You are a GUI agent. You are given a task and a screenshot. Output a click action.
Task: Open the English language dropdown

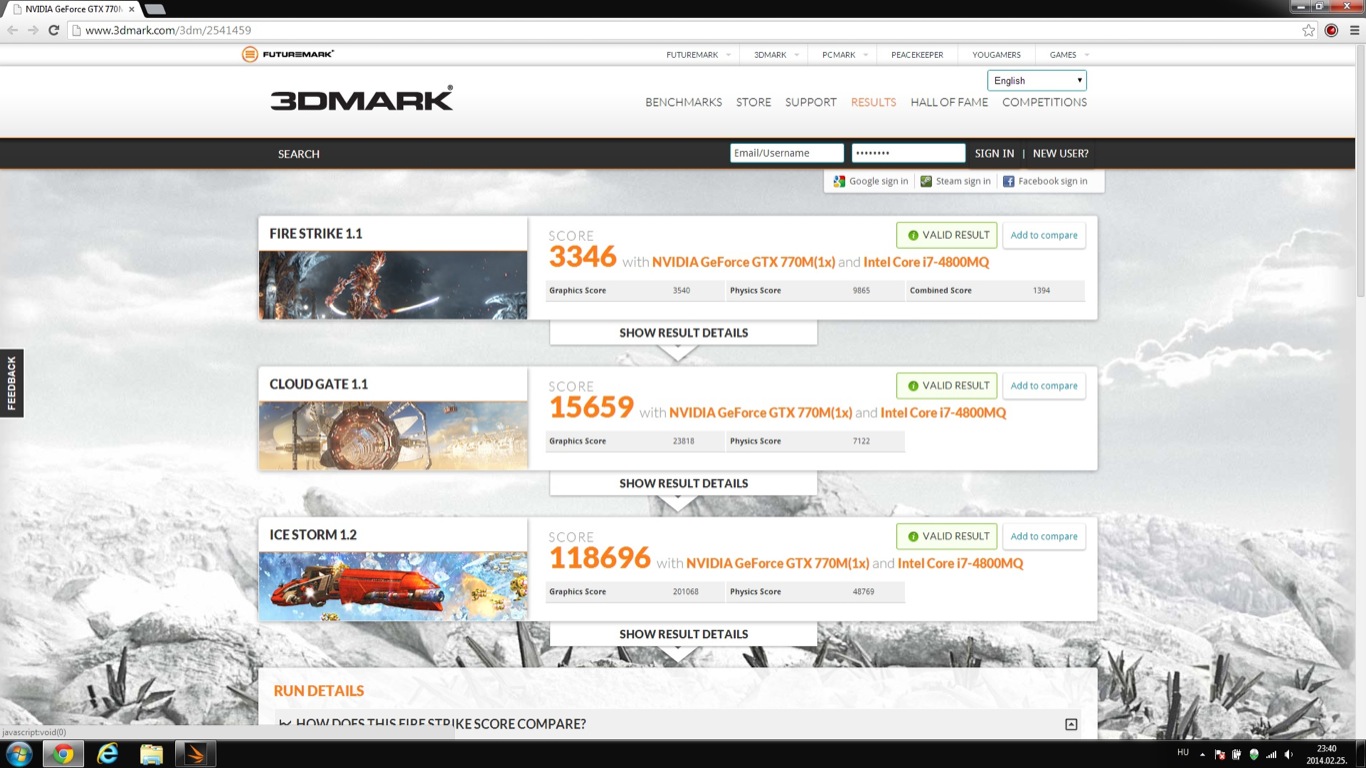coord(1037,81)
